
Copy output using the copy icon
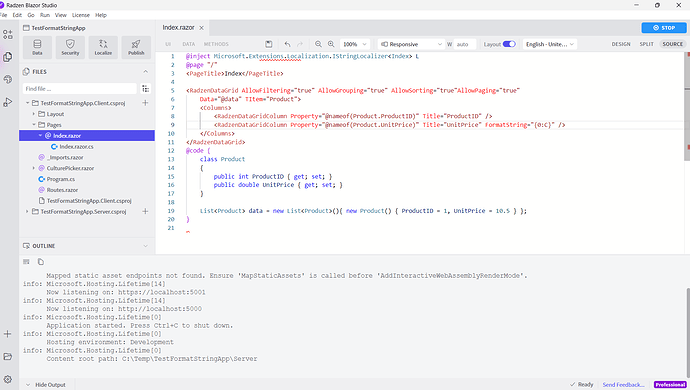pos(40,262)
